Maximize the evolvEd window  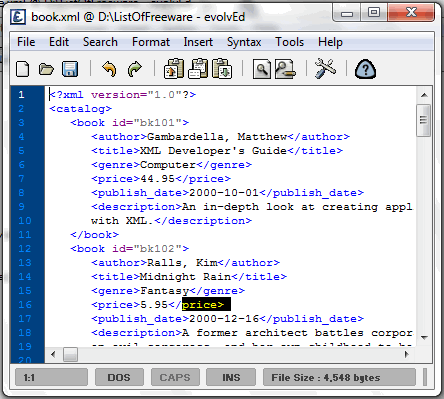click(374, 14)
